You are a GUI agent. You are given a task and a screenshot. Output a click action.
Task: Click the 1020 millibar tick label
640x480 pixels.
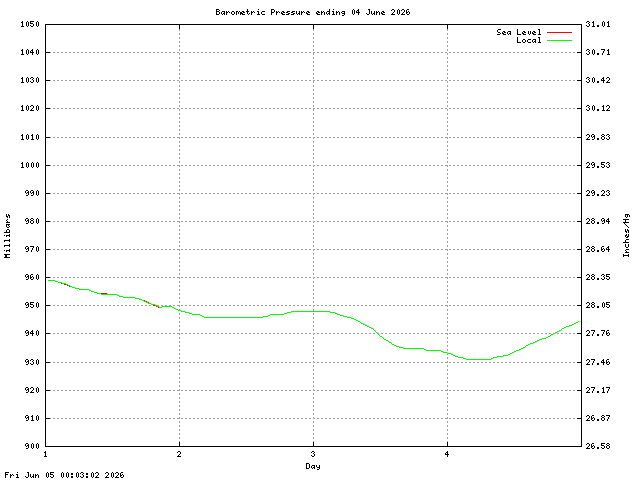(x=30, y=109)
